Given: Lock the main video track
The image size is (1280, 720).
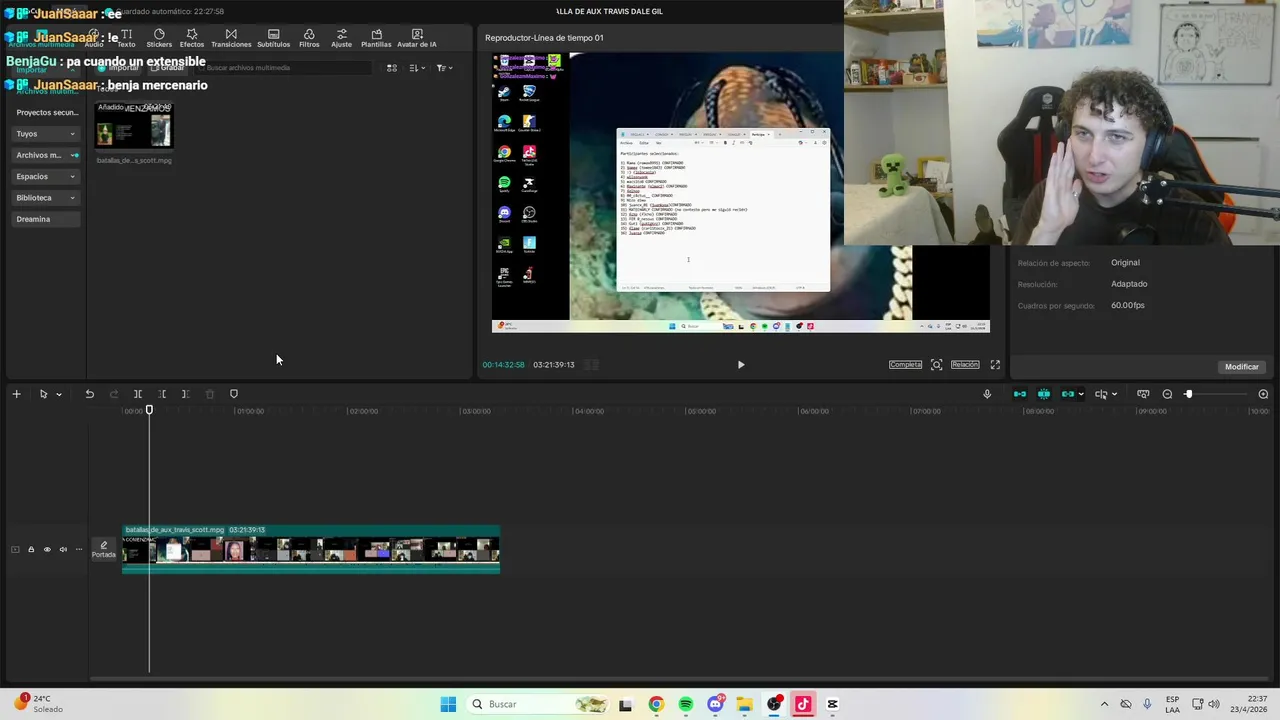Looking at the screenshot, I should point(31,549).
